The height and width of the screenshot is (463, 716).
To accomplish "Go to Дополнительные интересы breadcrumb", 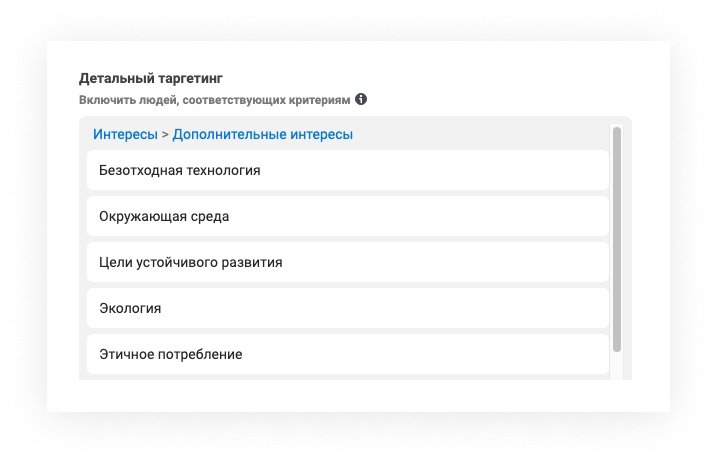I will [262, 134].
